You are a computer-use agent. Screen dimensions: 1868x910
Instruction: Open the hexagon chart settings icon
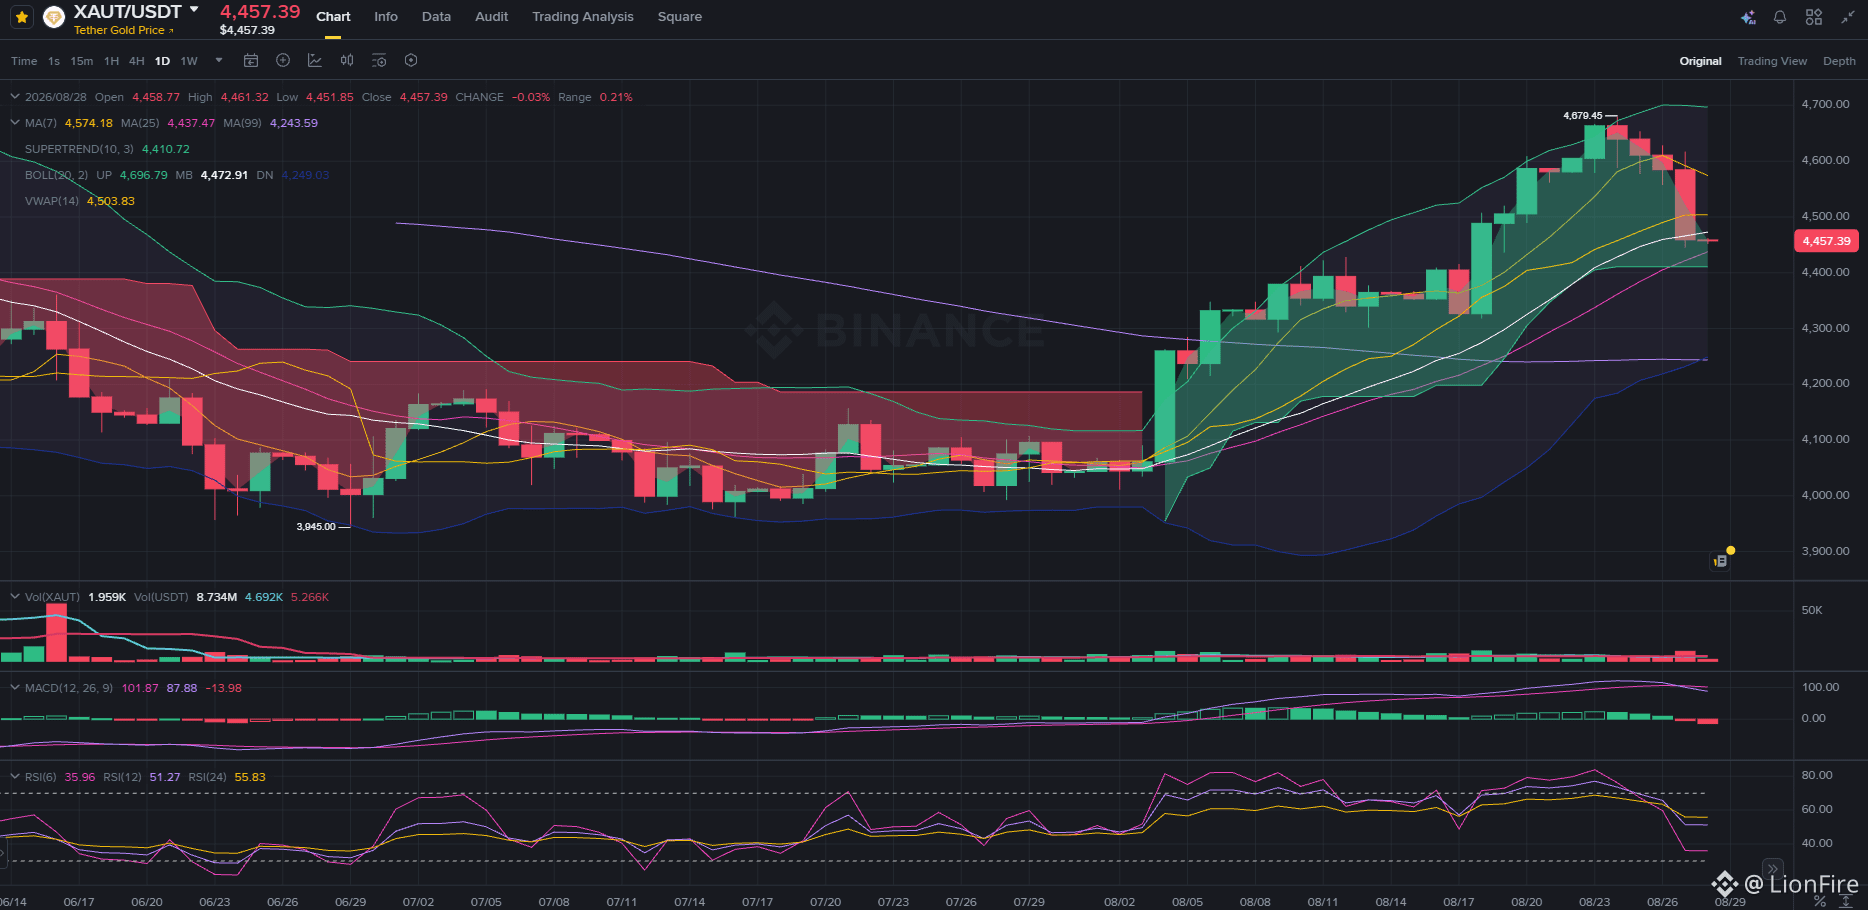pos(411,61)
